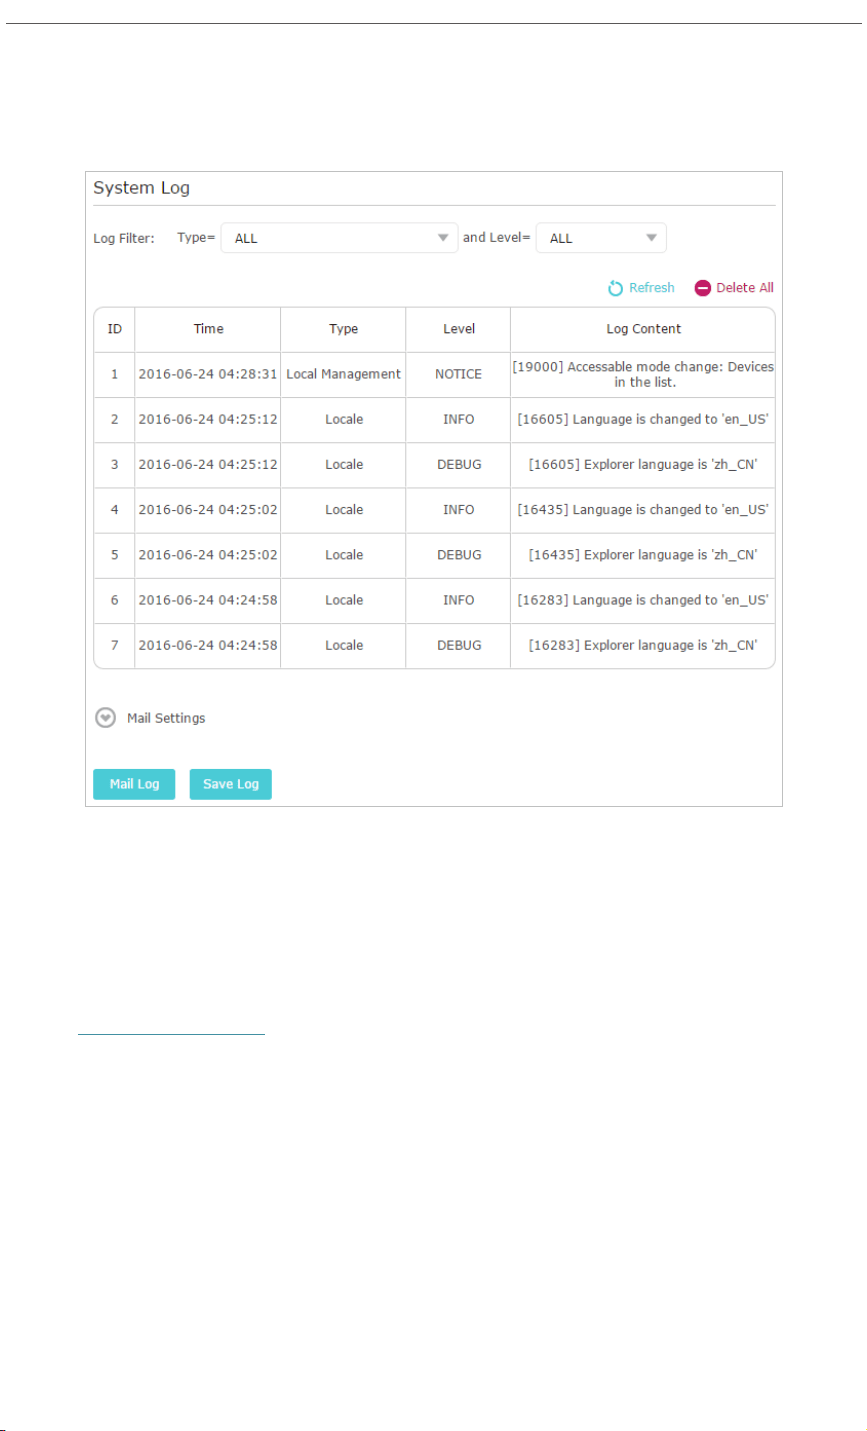This screenshot has height=1431, width=867.
Task: Click the Type column header
Action: pyautogui.click(x=343, y=329)
